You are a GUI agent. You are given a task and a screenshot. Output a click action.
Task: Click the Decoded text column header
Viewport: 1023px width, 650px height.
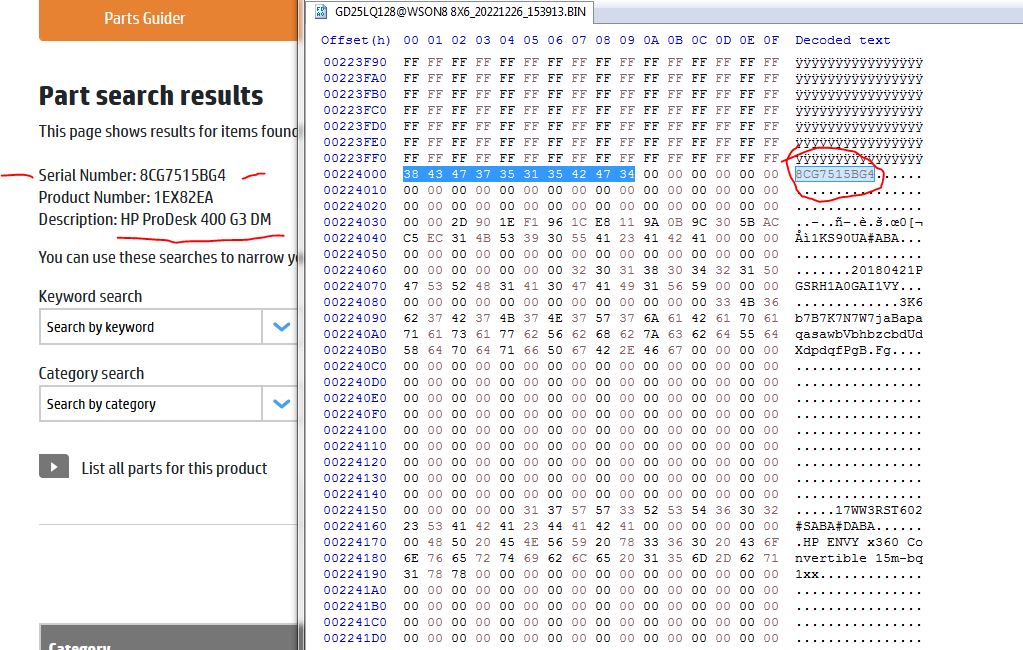842,40
